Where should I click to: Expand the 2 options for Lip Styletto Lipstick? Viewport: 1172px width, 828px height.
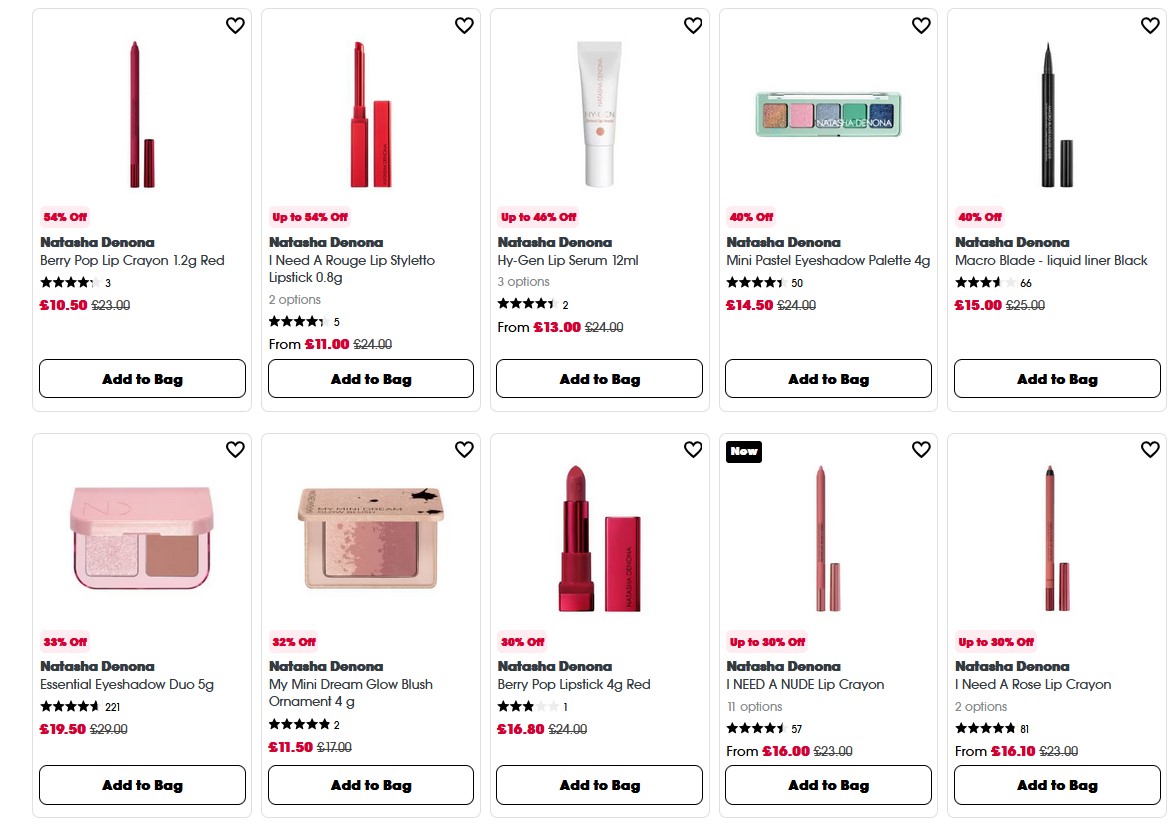296,299
